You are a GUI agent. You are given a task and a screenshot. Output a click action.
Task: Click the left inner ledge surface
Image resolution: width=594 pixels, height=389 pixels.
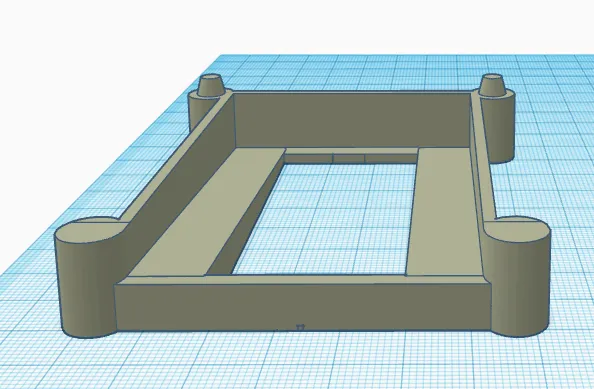pos(208,212)
